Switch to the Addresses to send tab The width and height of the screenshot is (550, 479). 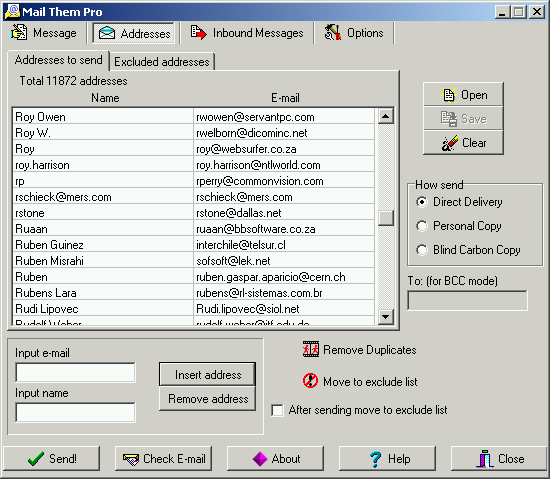pyautogui.click(x=59, y=60)
